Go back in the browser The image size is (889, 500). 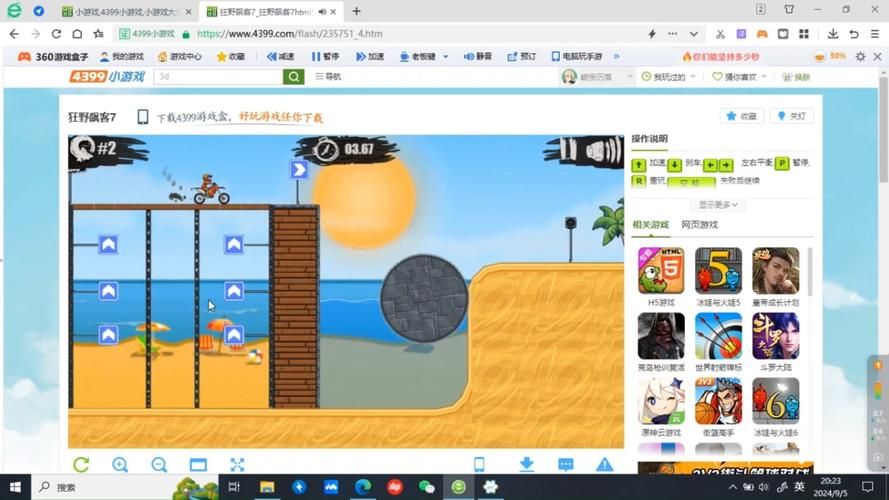pos(14,34)
